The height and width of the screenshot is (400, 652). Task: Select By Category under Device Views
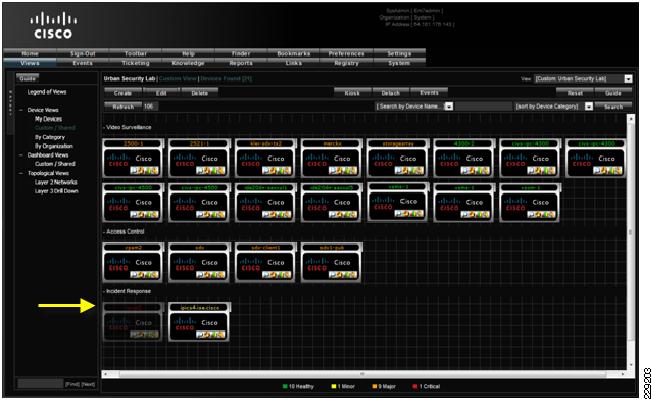[50, 137]
